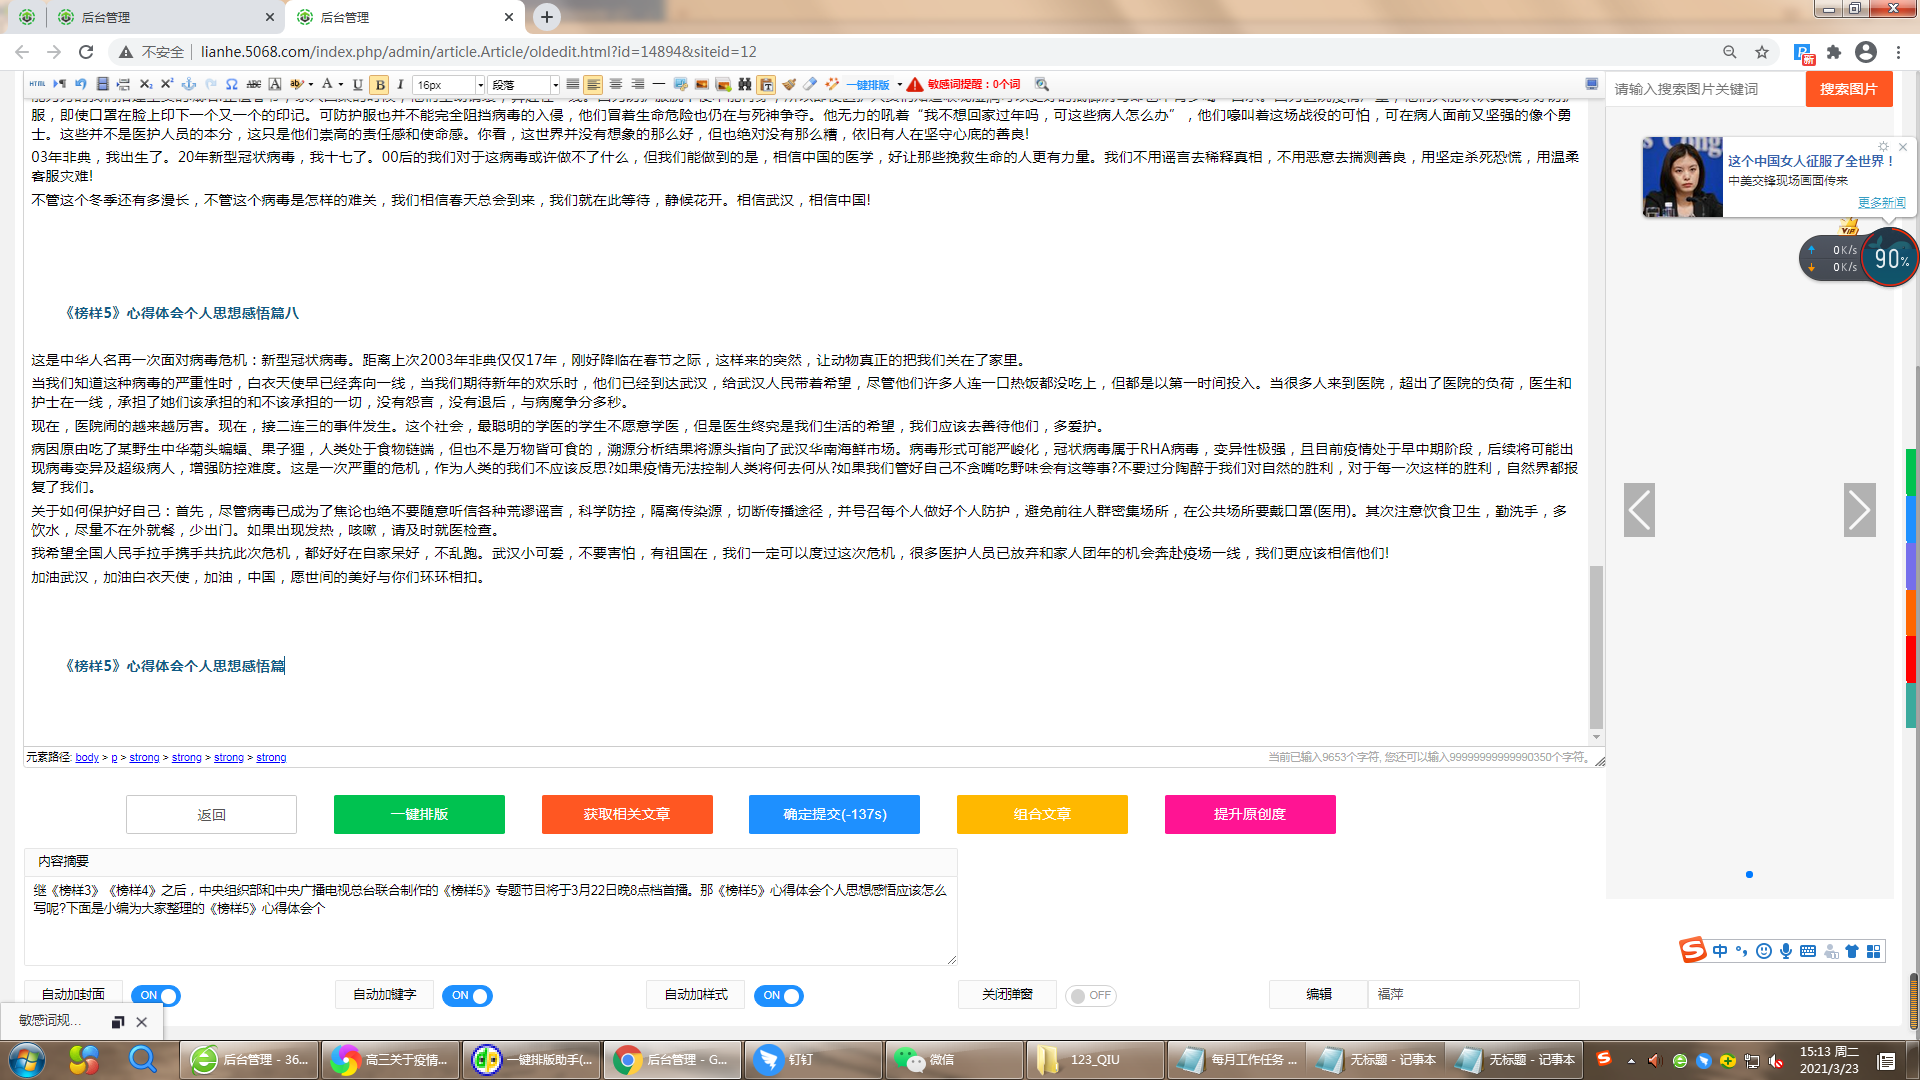This screenshot has height=1080, width=1920.
Task: Click next arrow in image panel
Action: click(1860, 510)
